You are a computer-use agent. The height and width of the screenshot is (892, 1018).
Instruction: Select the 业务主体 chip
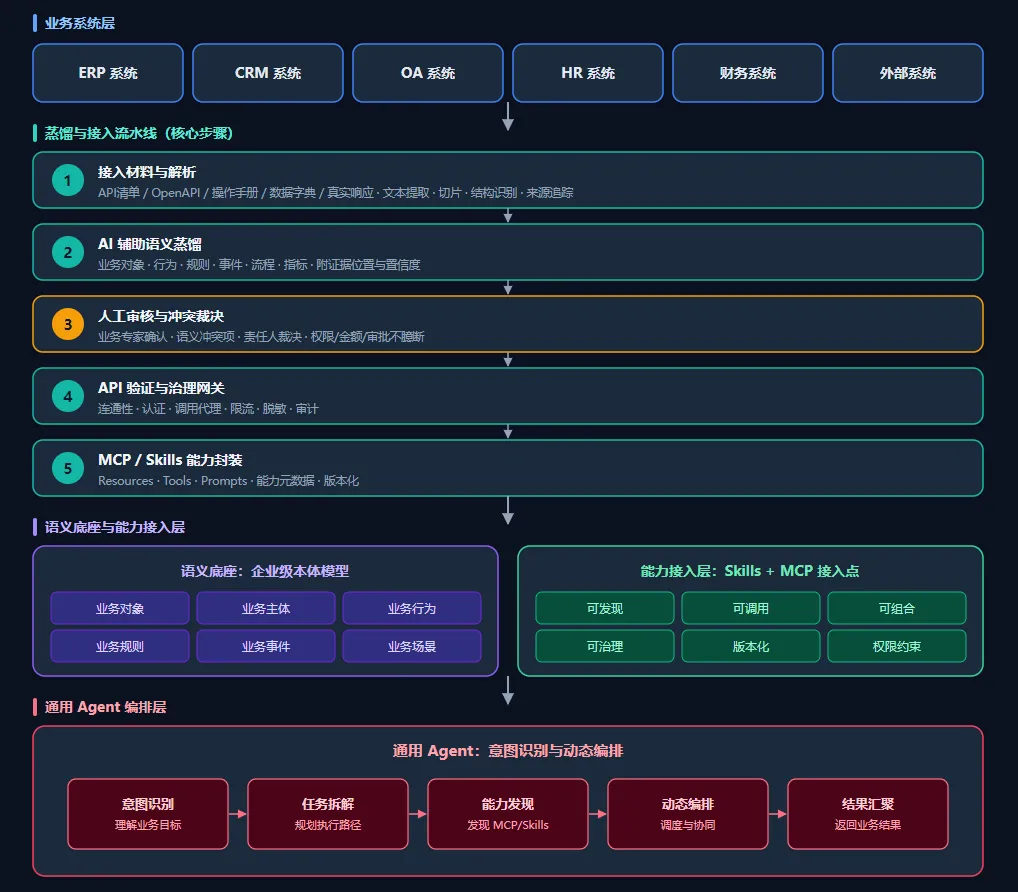click(266, 608)
